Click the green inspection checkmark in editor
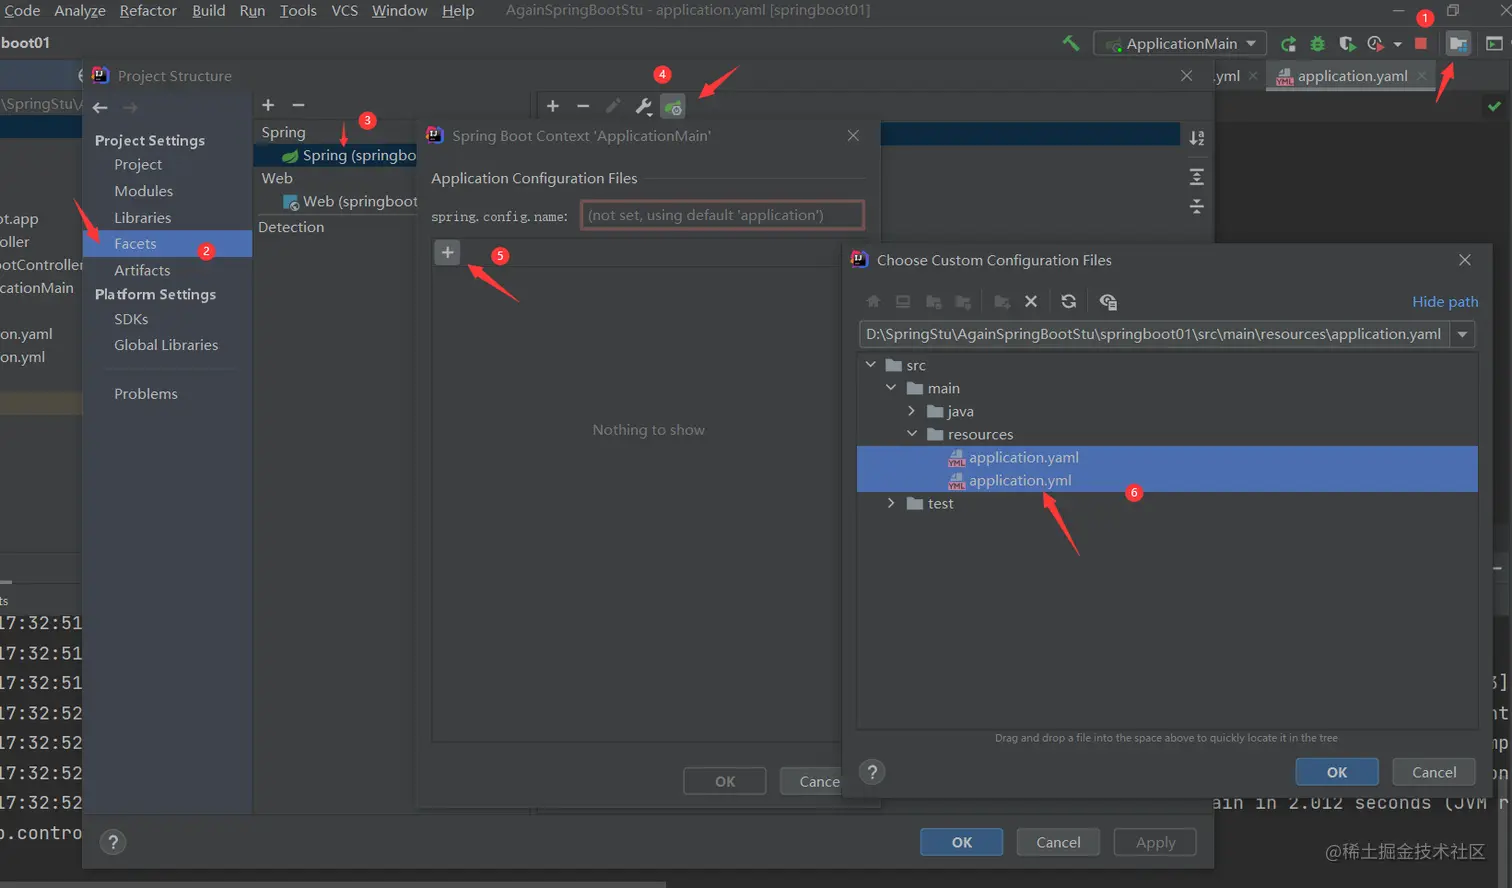 tap(1494, 106)
